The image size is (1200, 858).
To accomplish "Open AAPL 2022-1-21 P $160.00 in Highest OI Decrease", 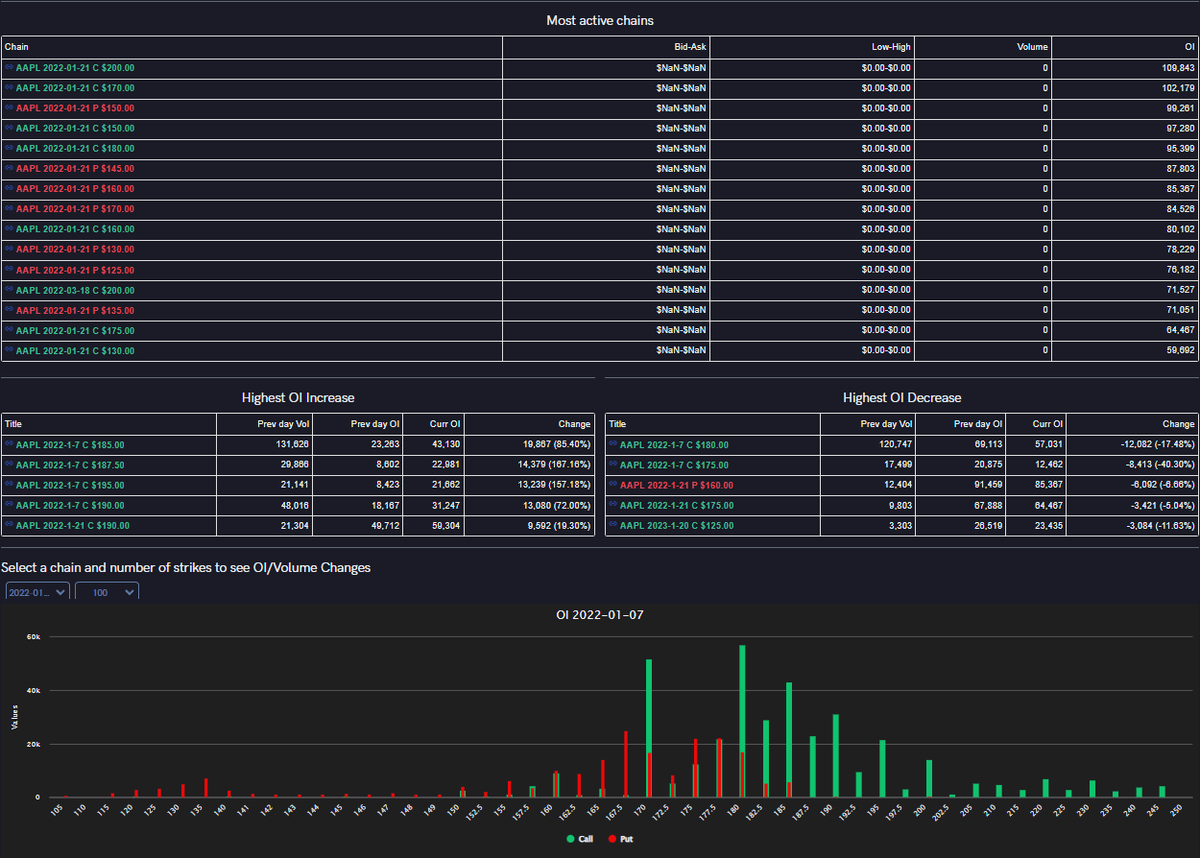I will 676,485.
